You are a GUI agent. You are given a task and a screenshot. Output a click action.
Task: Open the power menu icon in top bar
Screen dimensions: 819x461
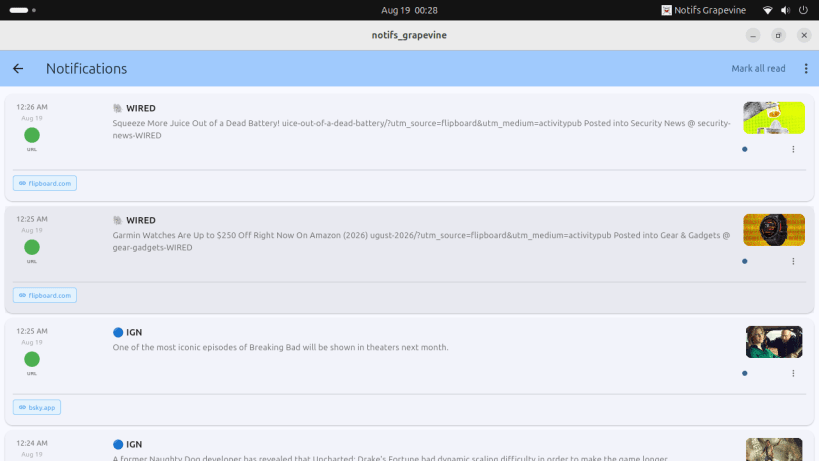(803, 10)
